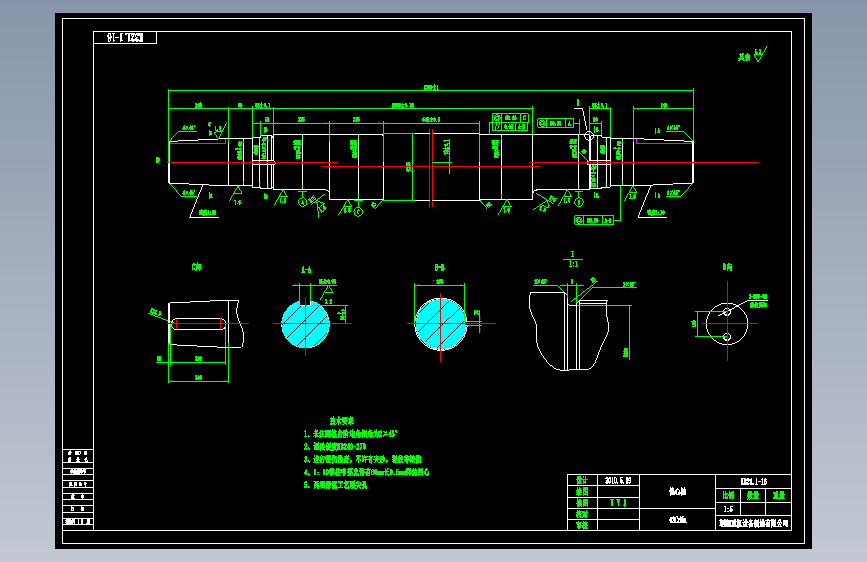The image size is (867, 562).
Task: Click the A-A cyan hatched section circle
Action: pyautogui.click(x=305, y=324)
